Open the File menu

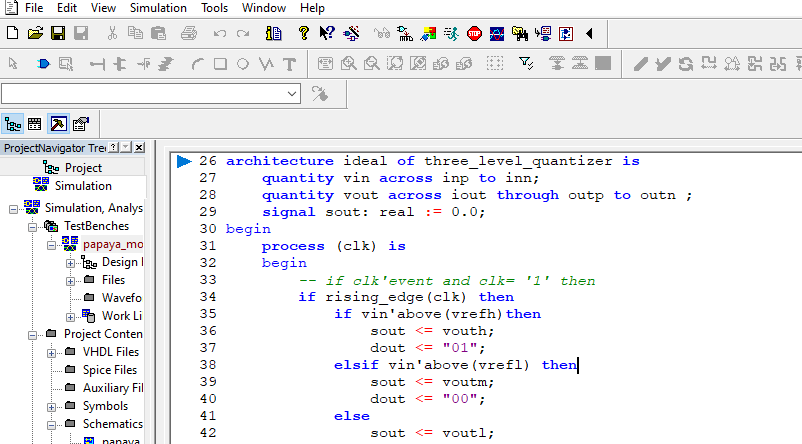[34, 8]
